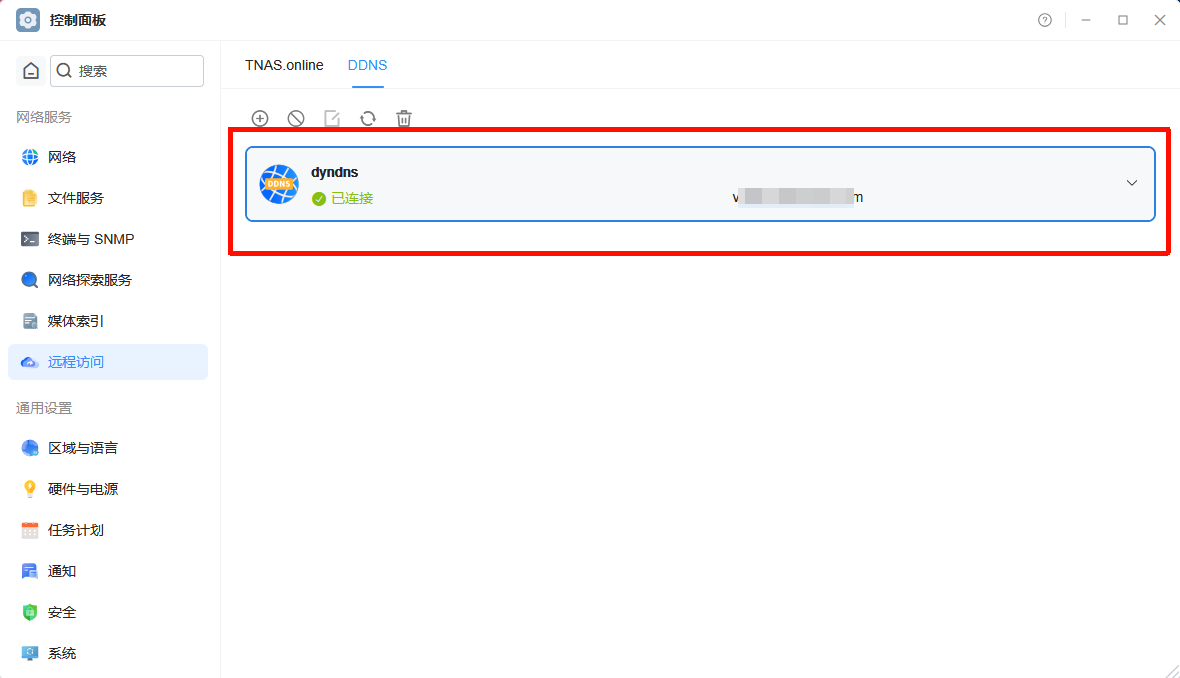Screen dimensions: 1180x678
Task: Go to control panel home icon
Action: point(31,71)
